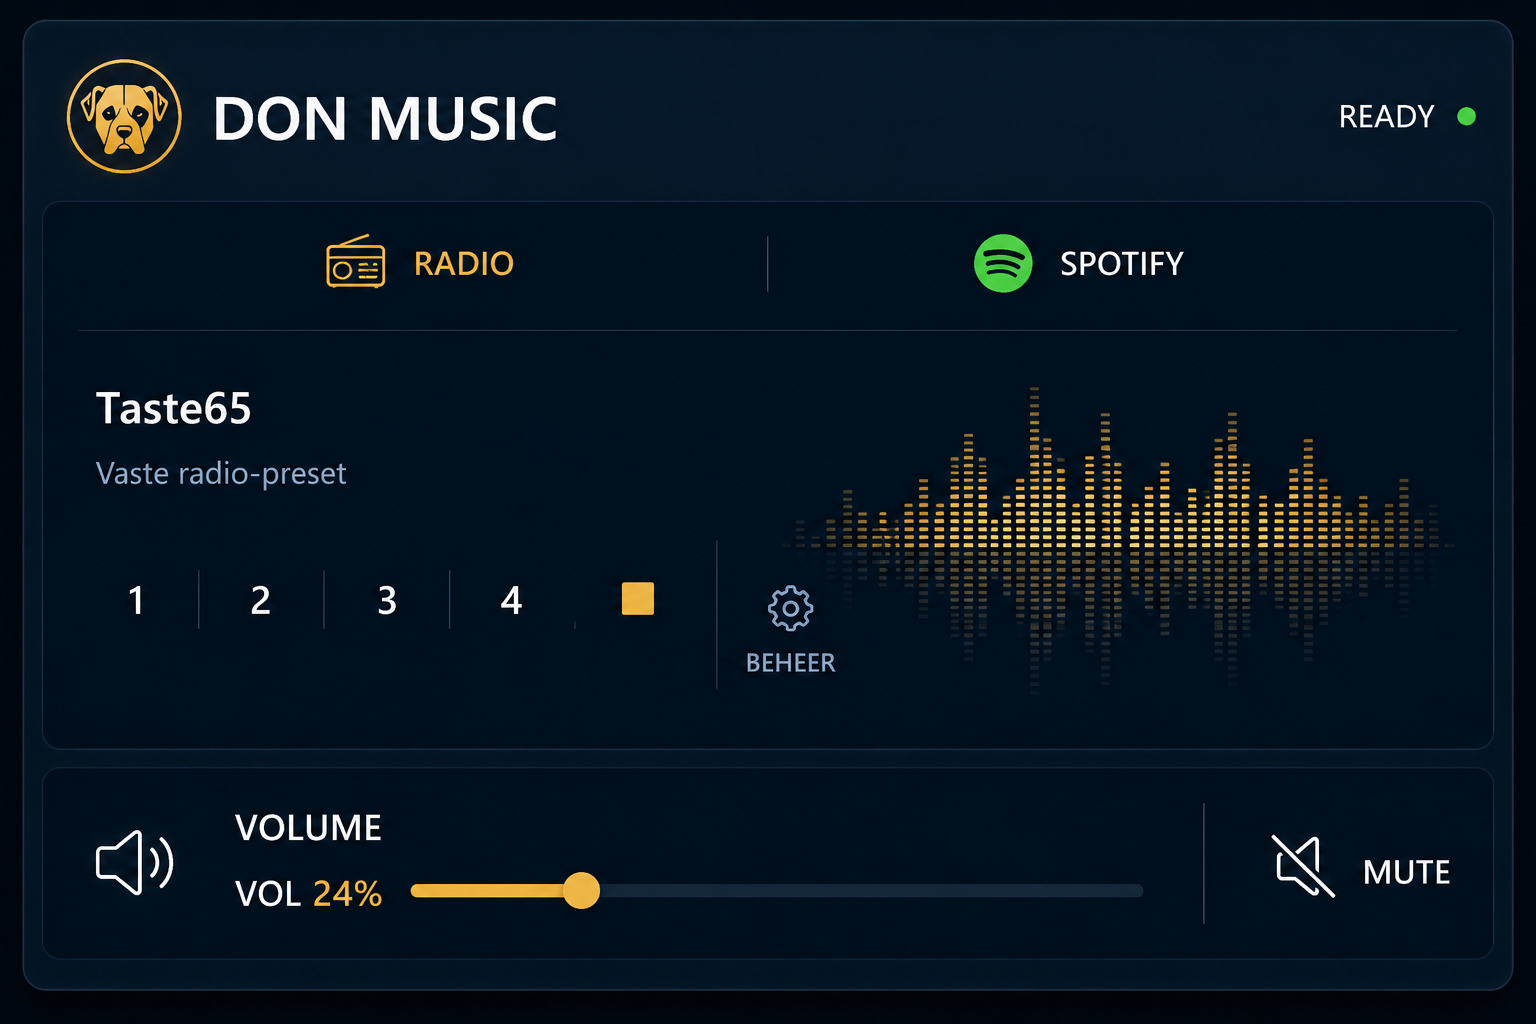Select radio preset 4
This screenshot has width=1536, height=1024.
(x=511, y=600)
